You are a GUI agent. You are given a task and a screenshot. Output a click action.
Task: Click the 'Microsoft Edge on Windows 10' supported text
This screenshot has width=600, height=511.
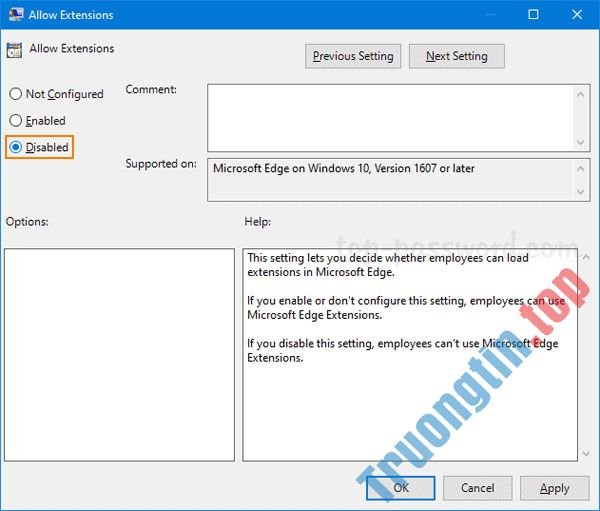tap(344, 168)
